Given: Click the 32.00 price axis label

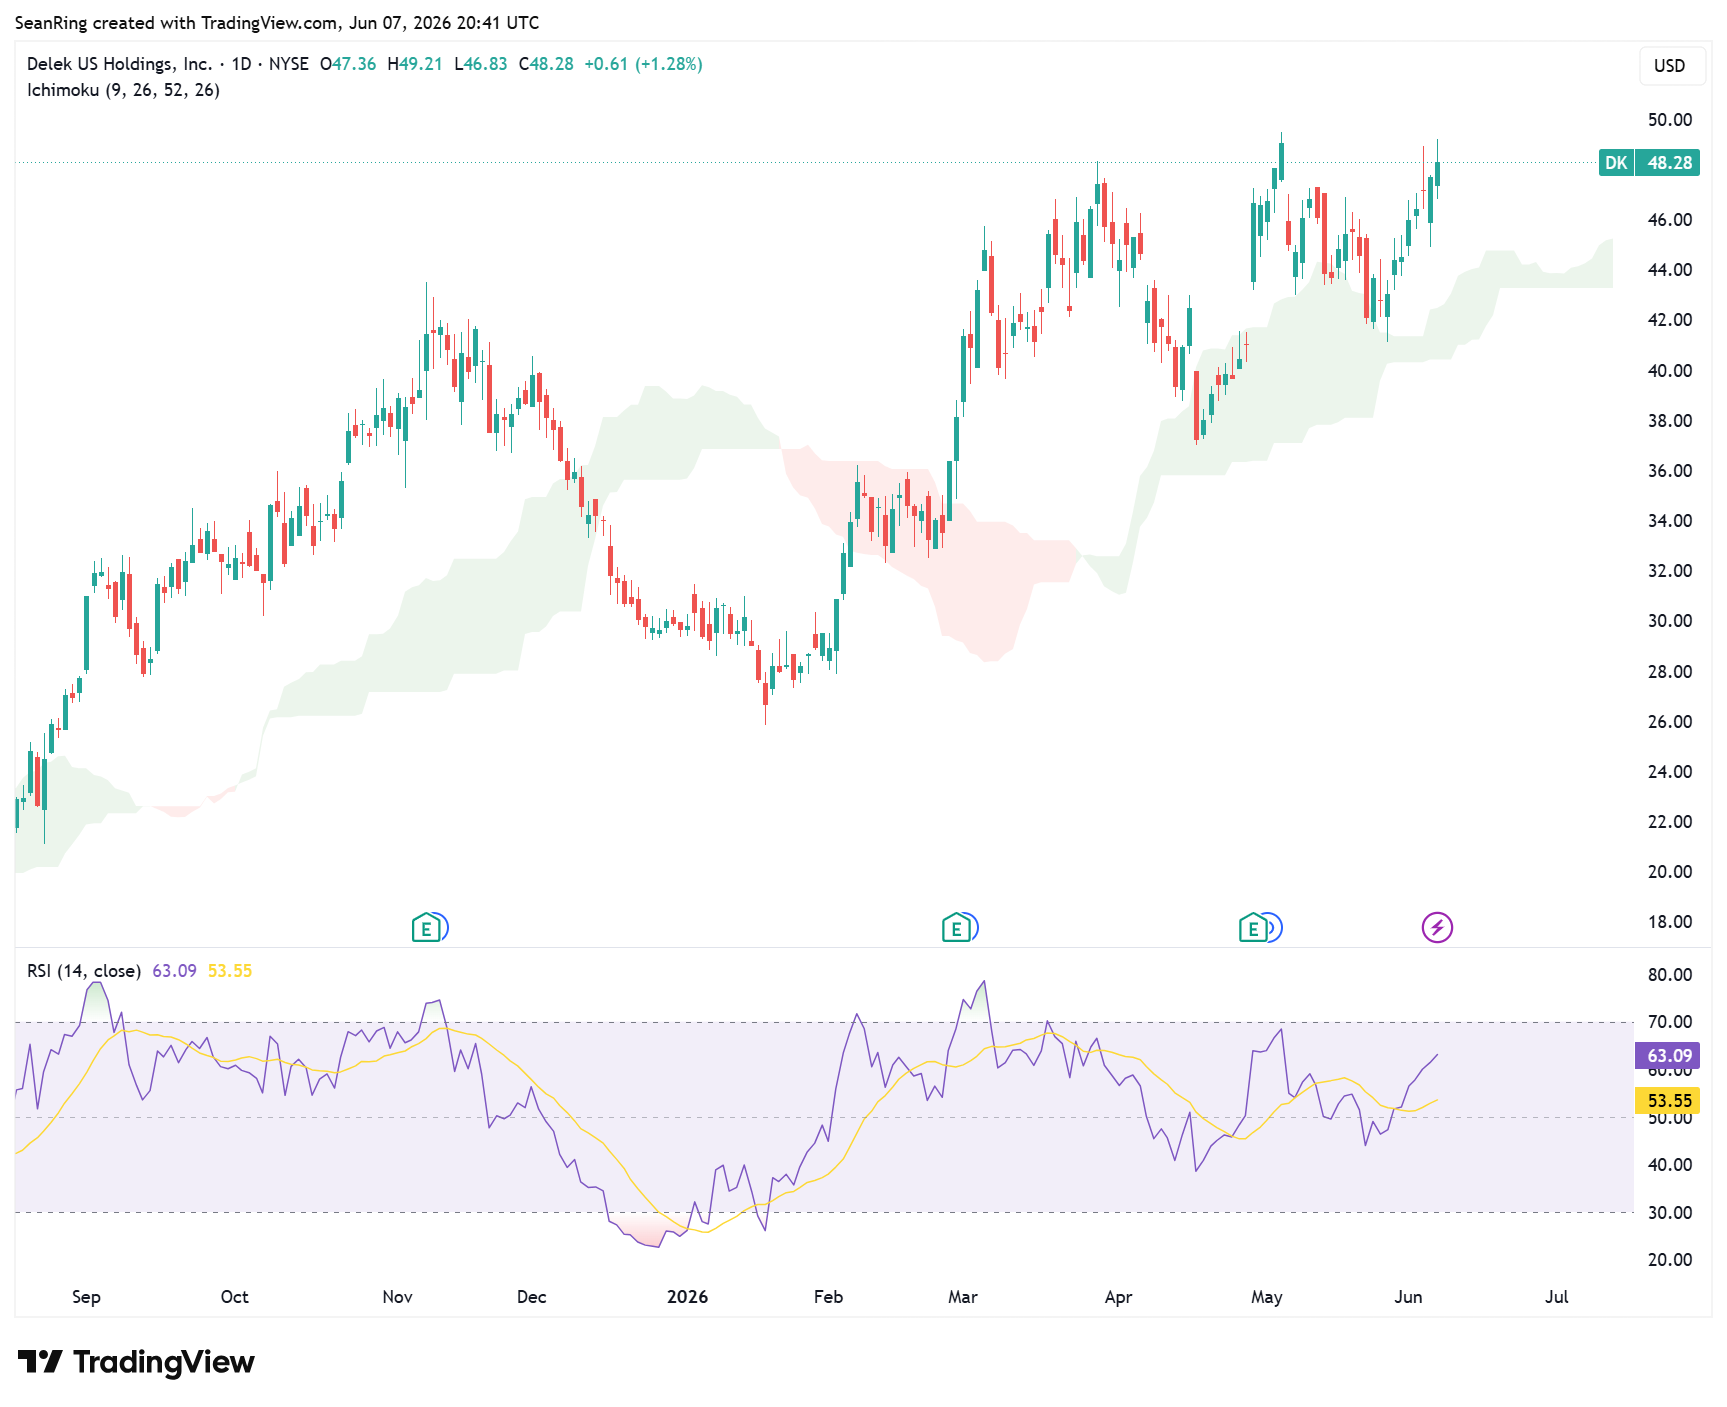Looking at the screenshot, I should [1669, 571].
